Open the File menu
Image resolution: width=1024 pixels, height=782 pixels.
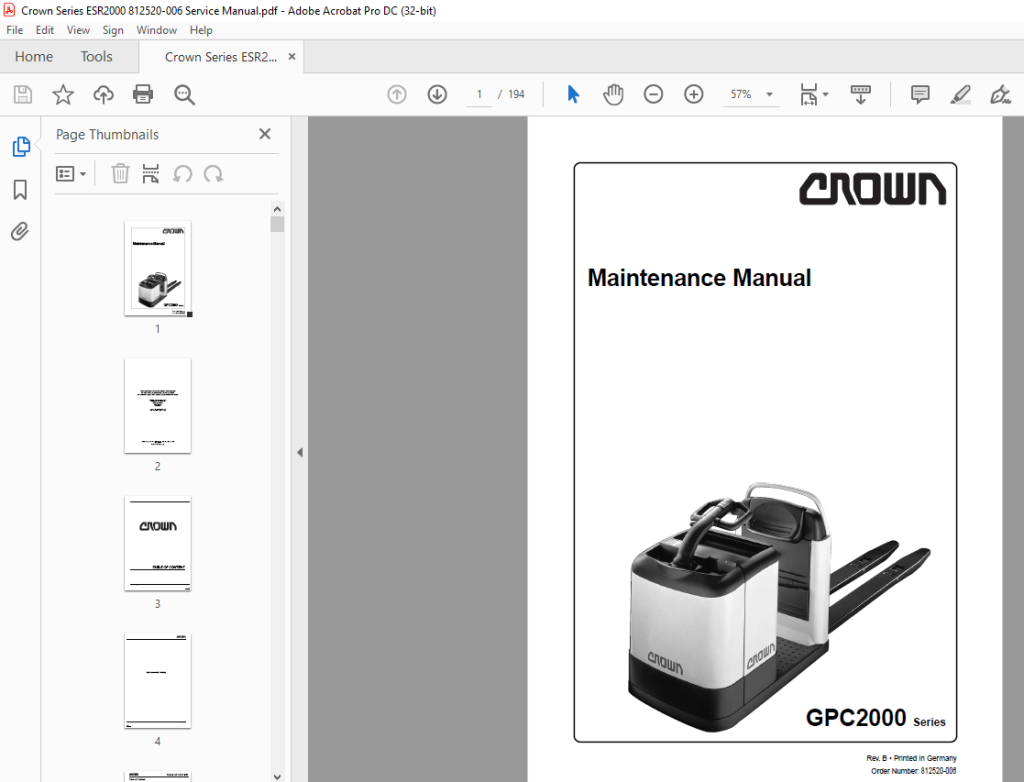(x=14, y=30)
